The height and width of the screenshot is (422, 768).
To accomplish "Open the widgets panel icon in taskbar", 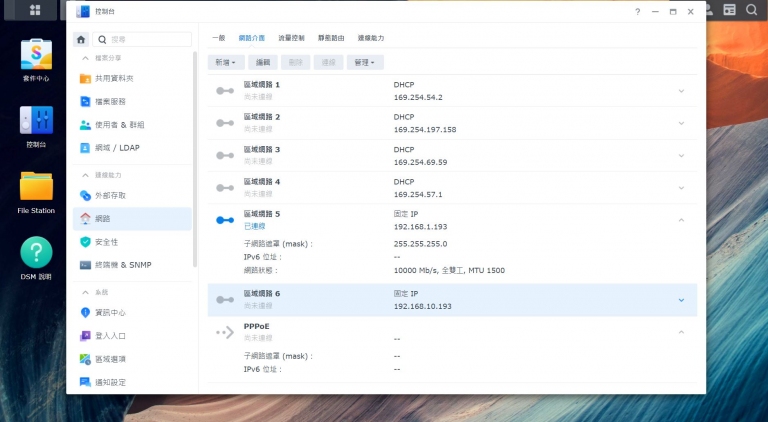I will pos(730,10).
